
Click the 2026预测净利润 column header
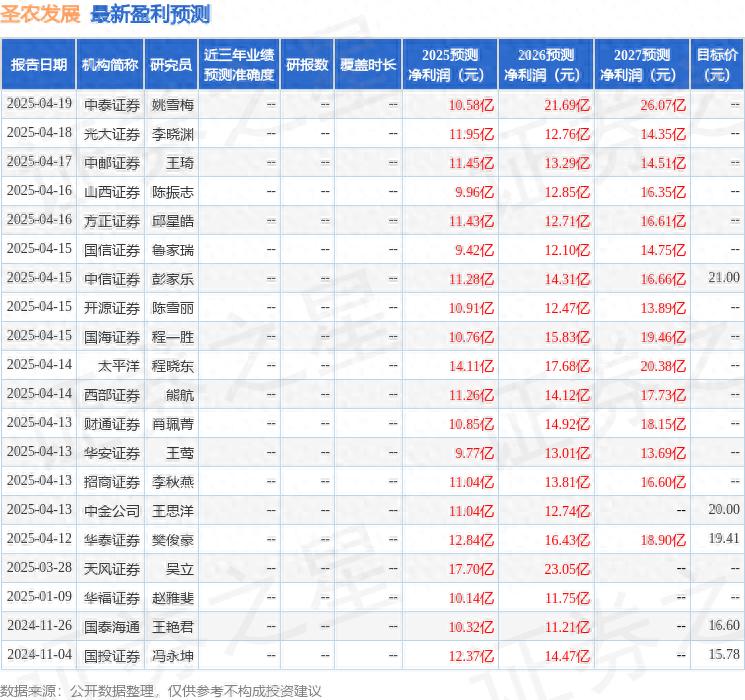[546, 65]
